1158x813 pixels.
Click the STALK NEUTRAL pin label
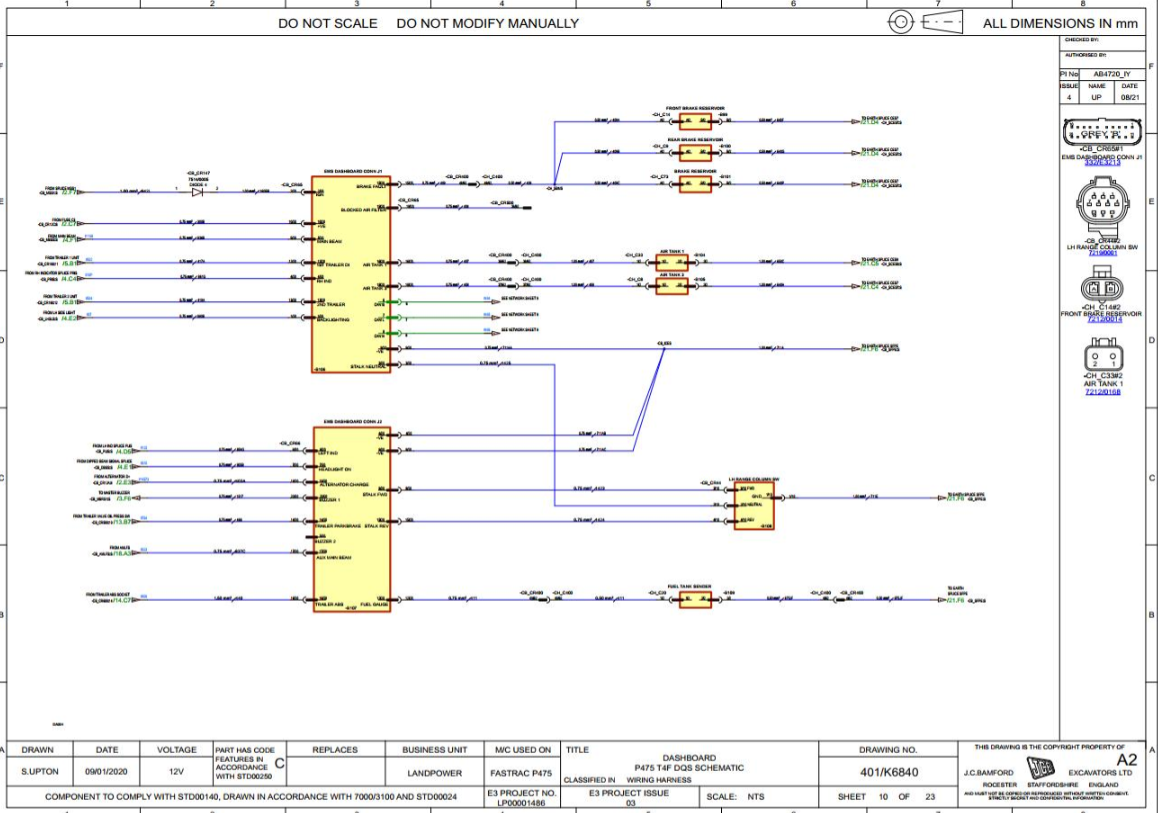[x=369, y=366]
